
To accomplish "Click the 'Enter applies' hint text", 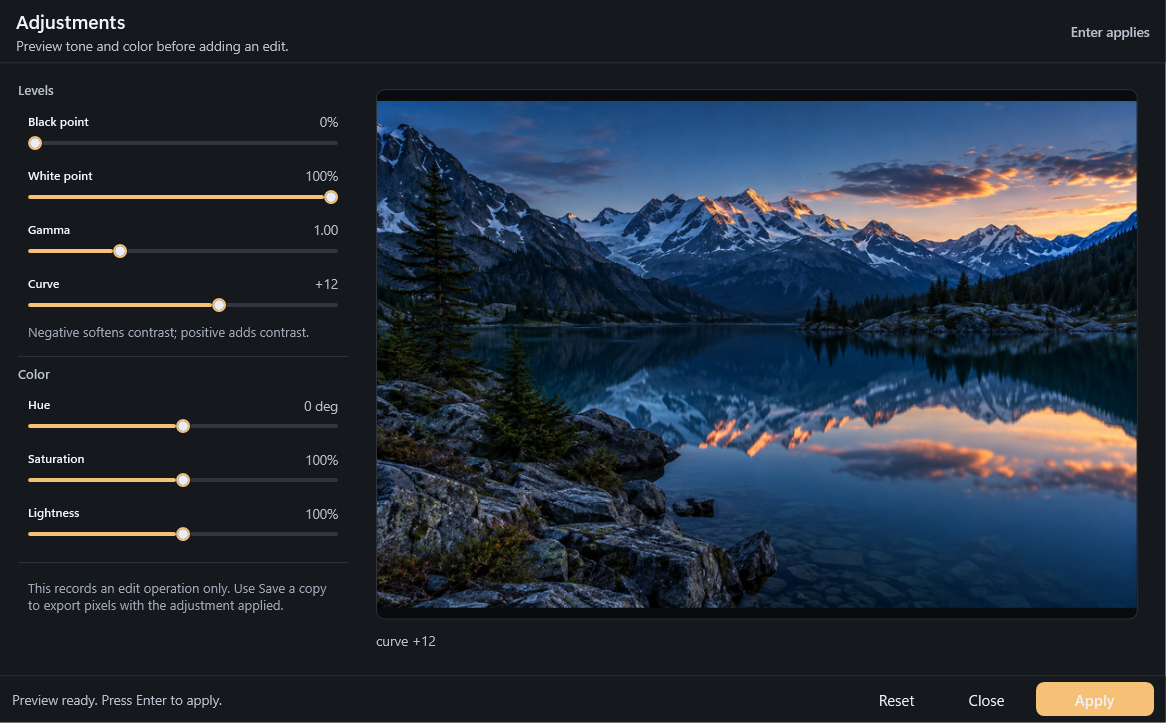I will coord(1109,32).
